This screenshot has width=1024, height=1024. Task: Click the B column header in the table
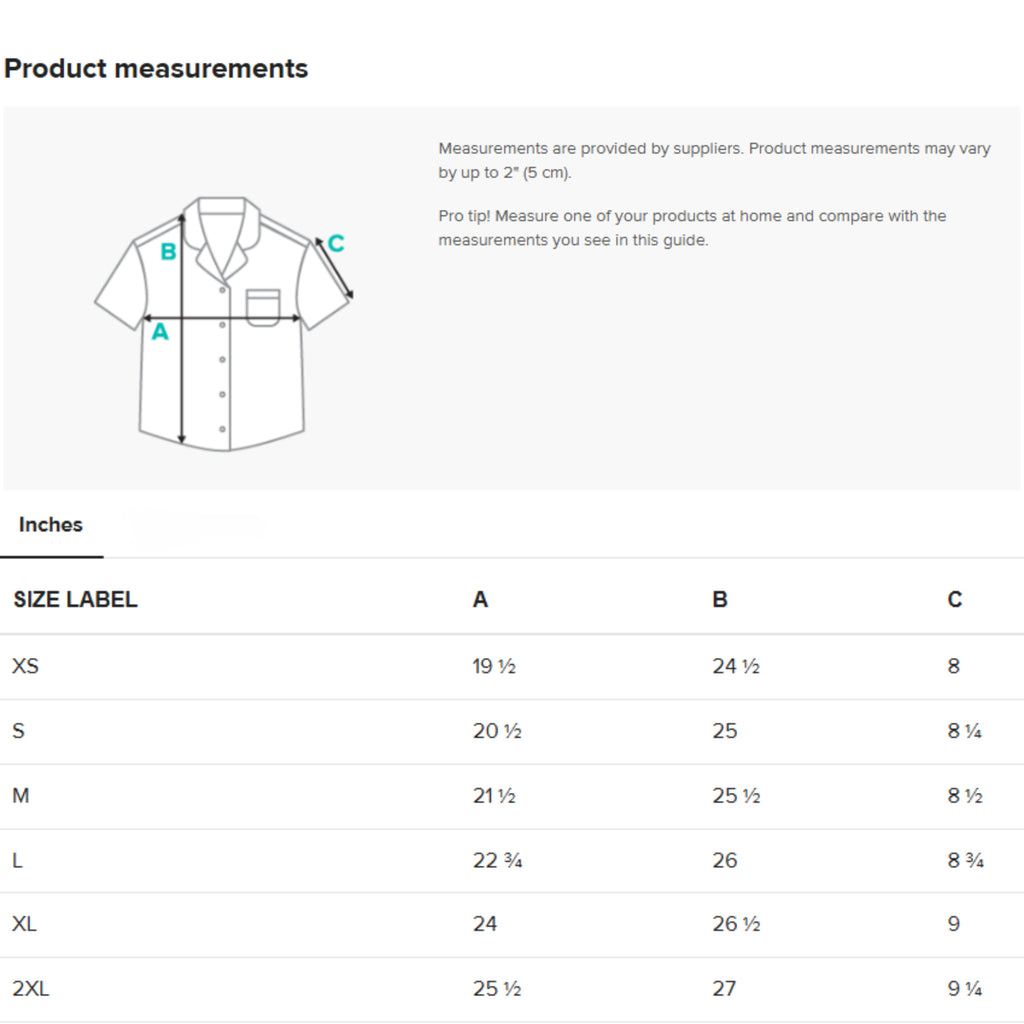(x=720, y=600)
